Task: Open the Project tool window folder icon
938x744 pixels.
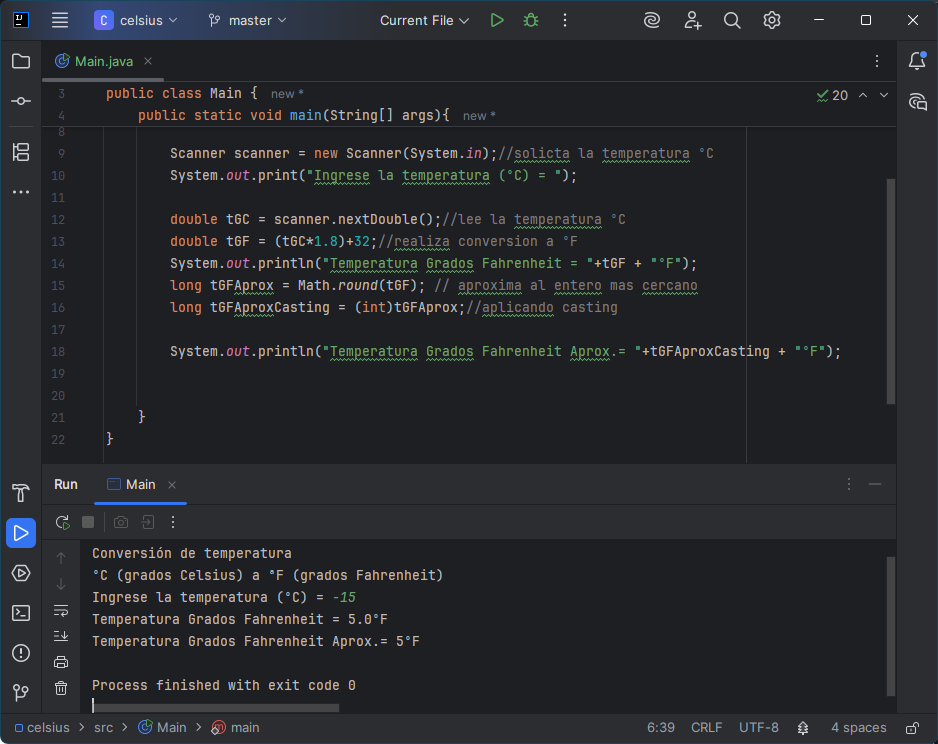Action: [21, 61]
